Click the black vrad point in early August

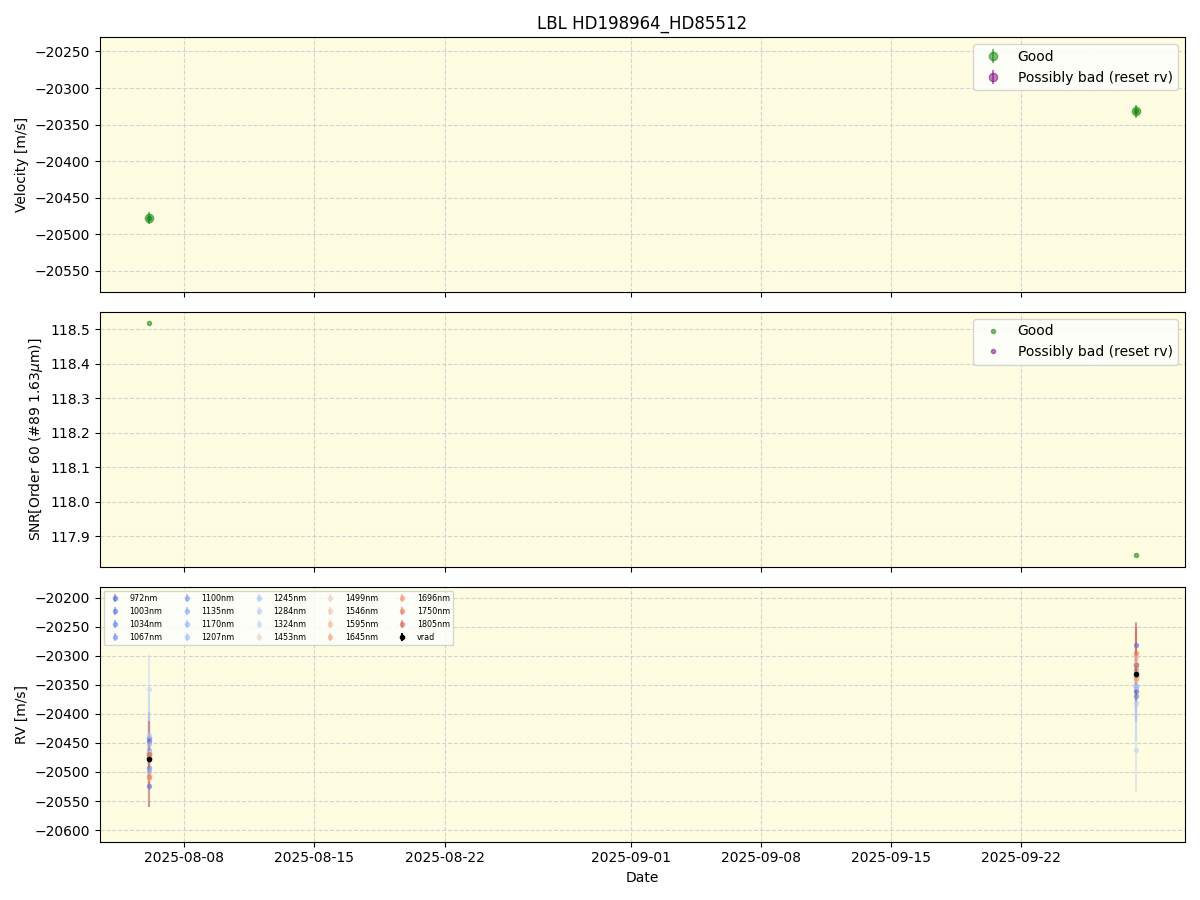[x=149, y=759]
